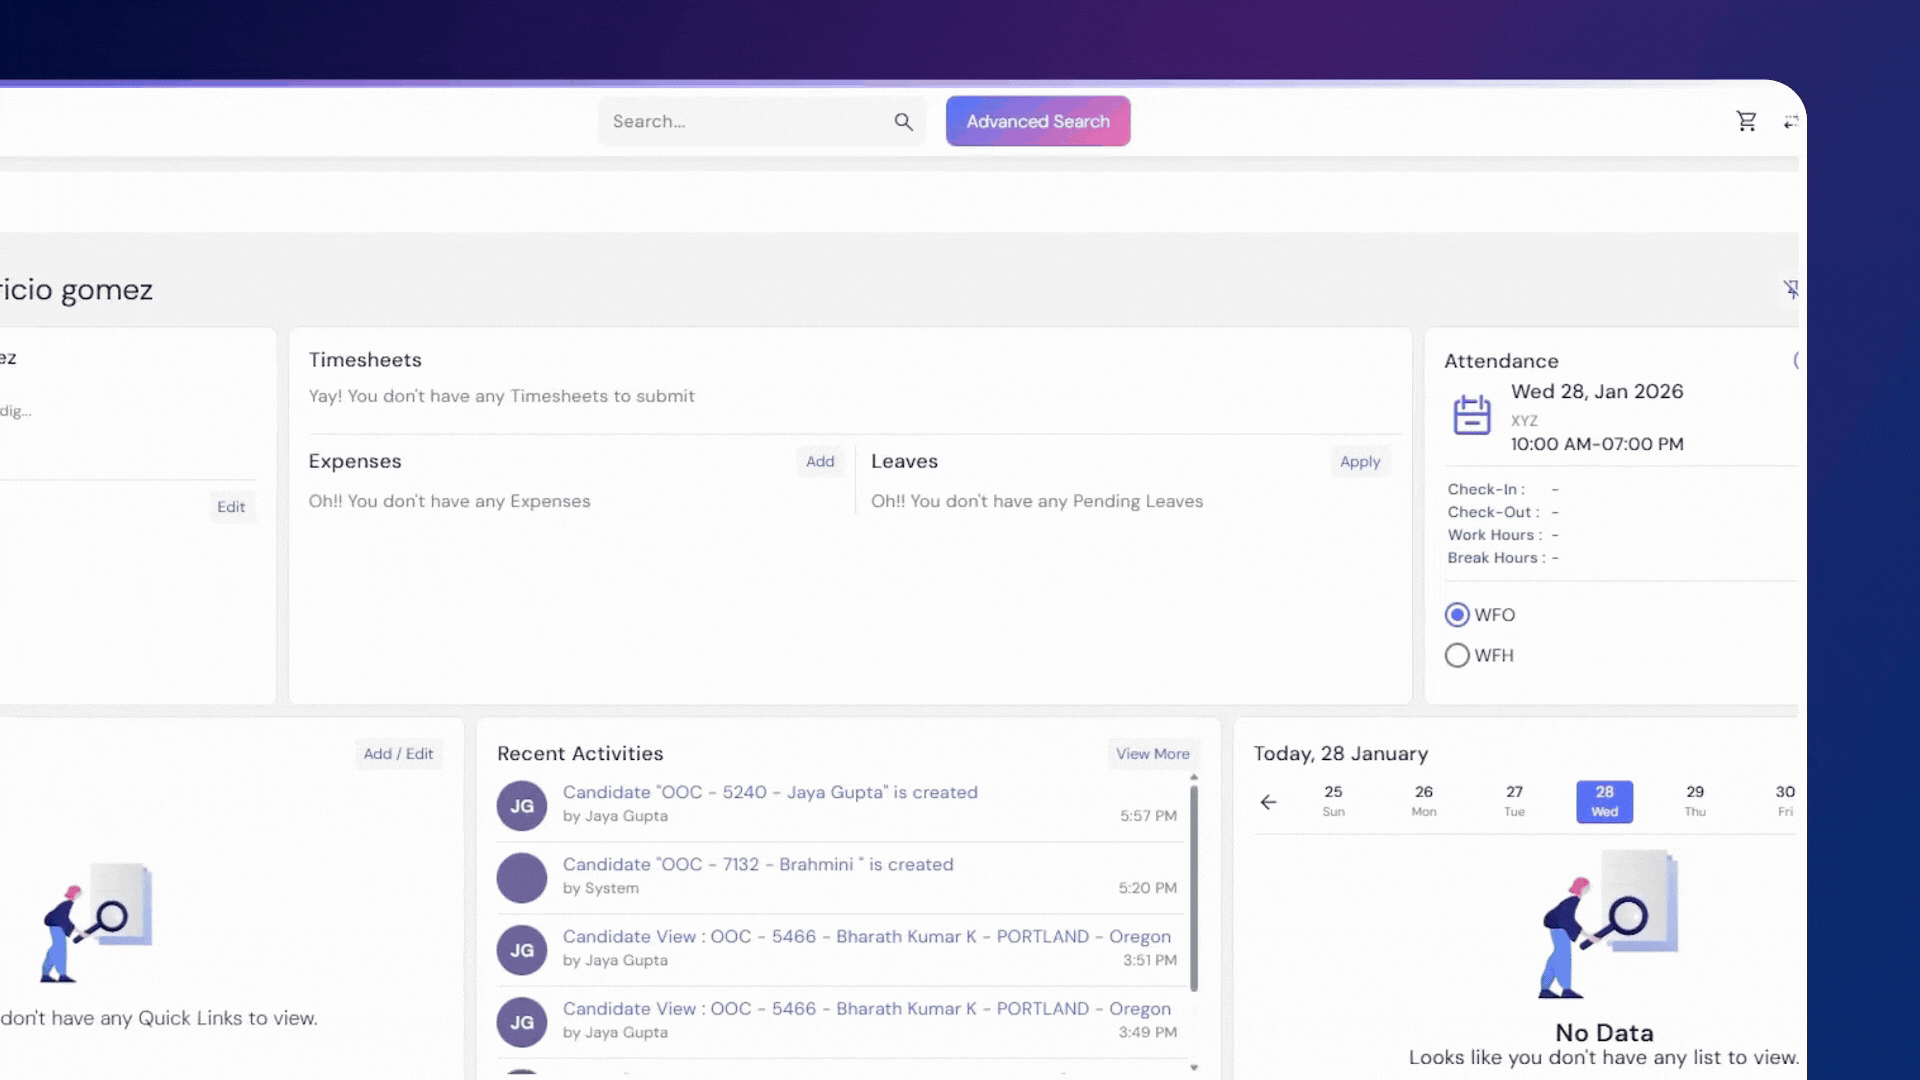Click the search magnifier icon
1920x1080 pixels.
click(903, 122)
